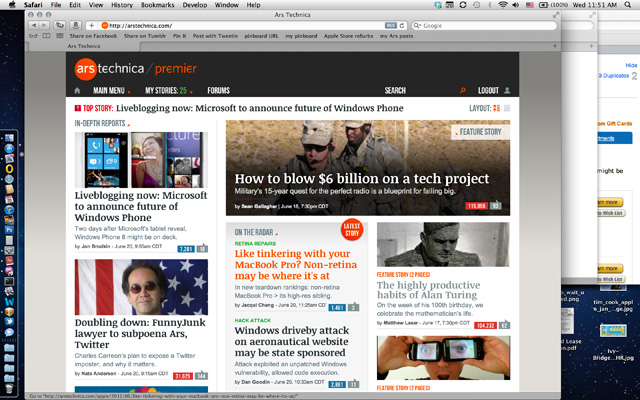Viewport: 640px width, 400px height.
Task: Click Share on Facebook bookmarklet
Action: pyautogui.click(x=93, y=36)
